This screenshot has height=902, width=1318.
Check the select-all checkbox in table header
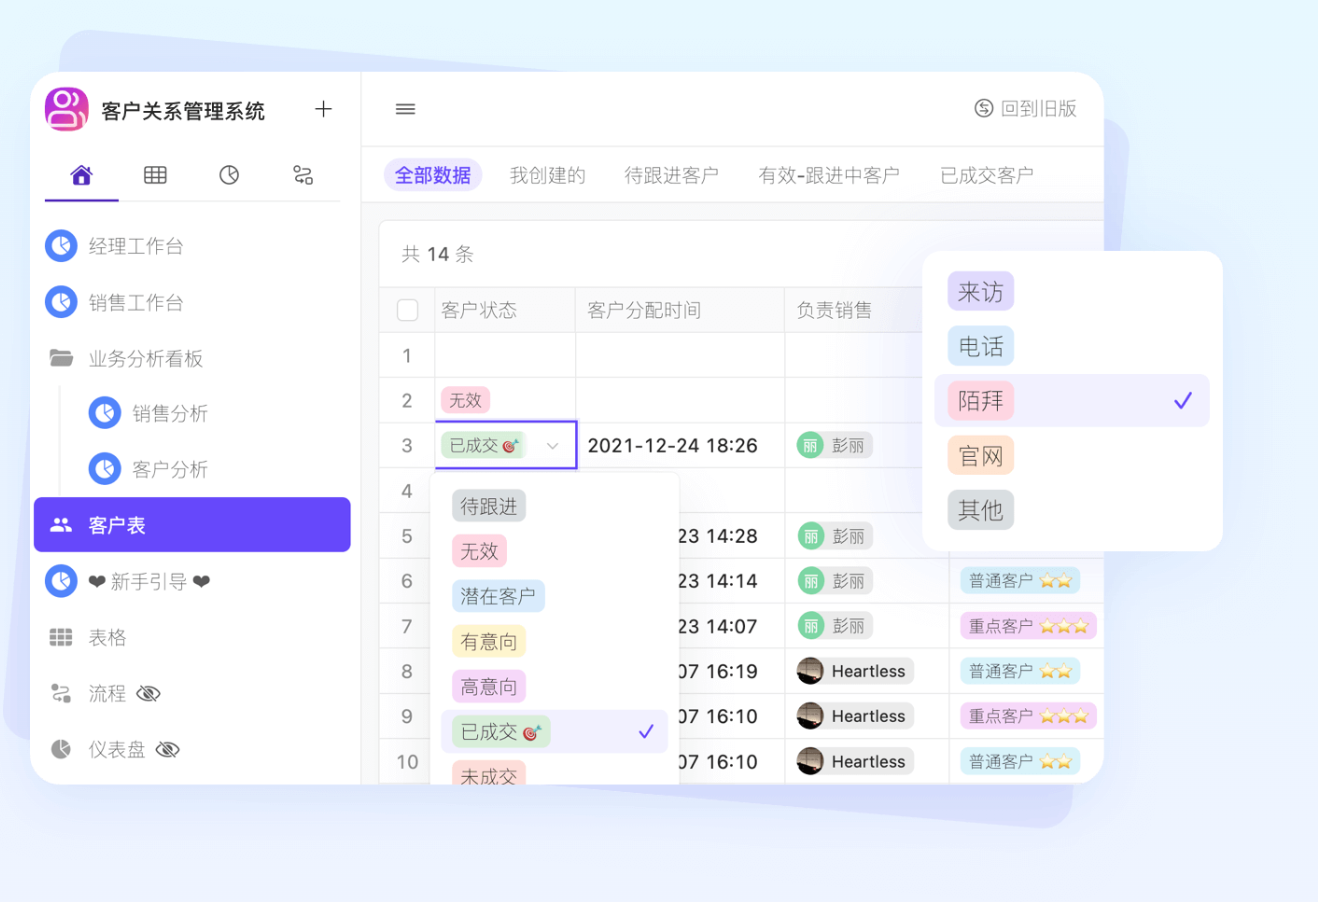[408, 310]
